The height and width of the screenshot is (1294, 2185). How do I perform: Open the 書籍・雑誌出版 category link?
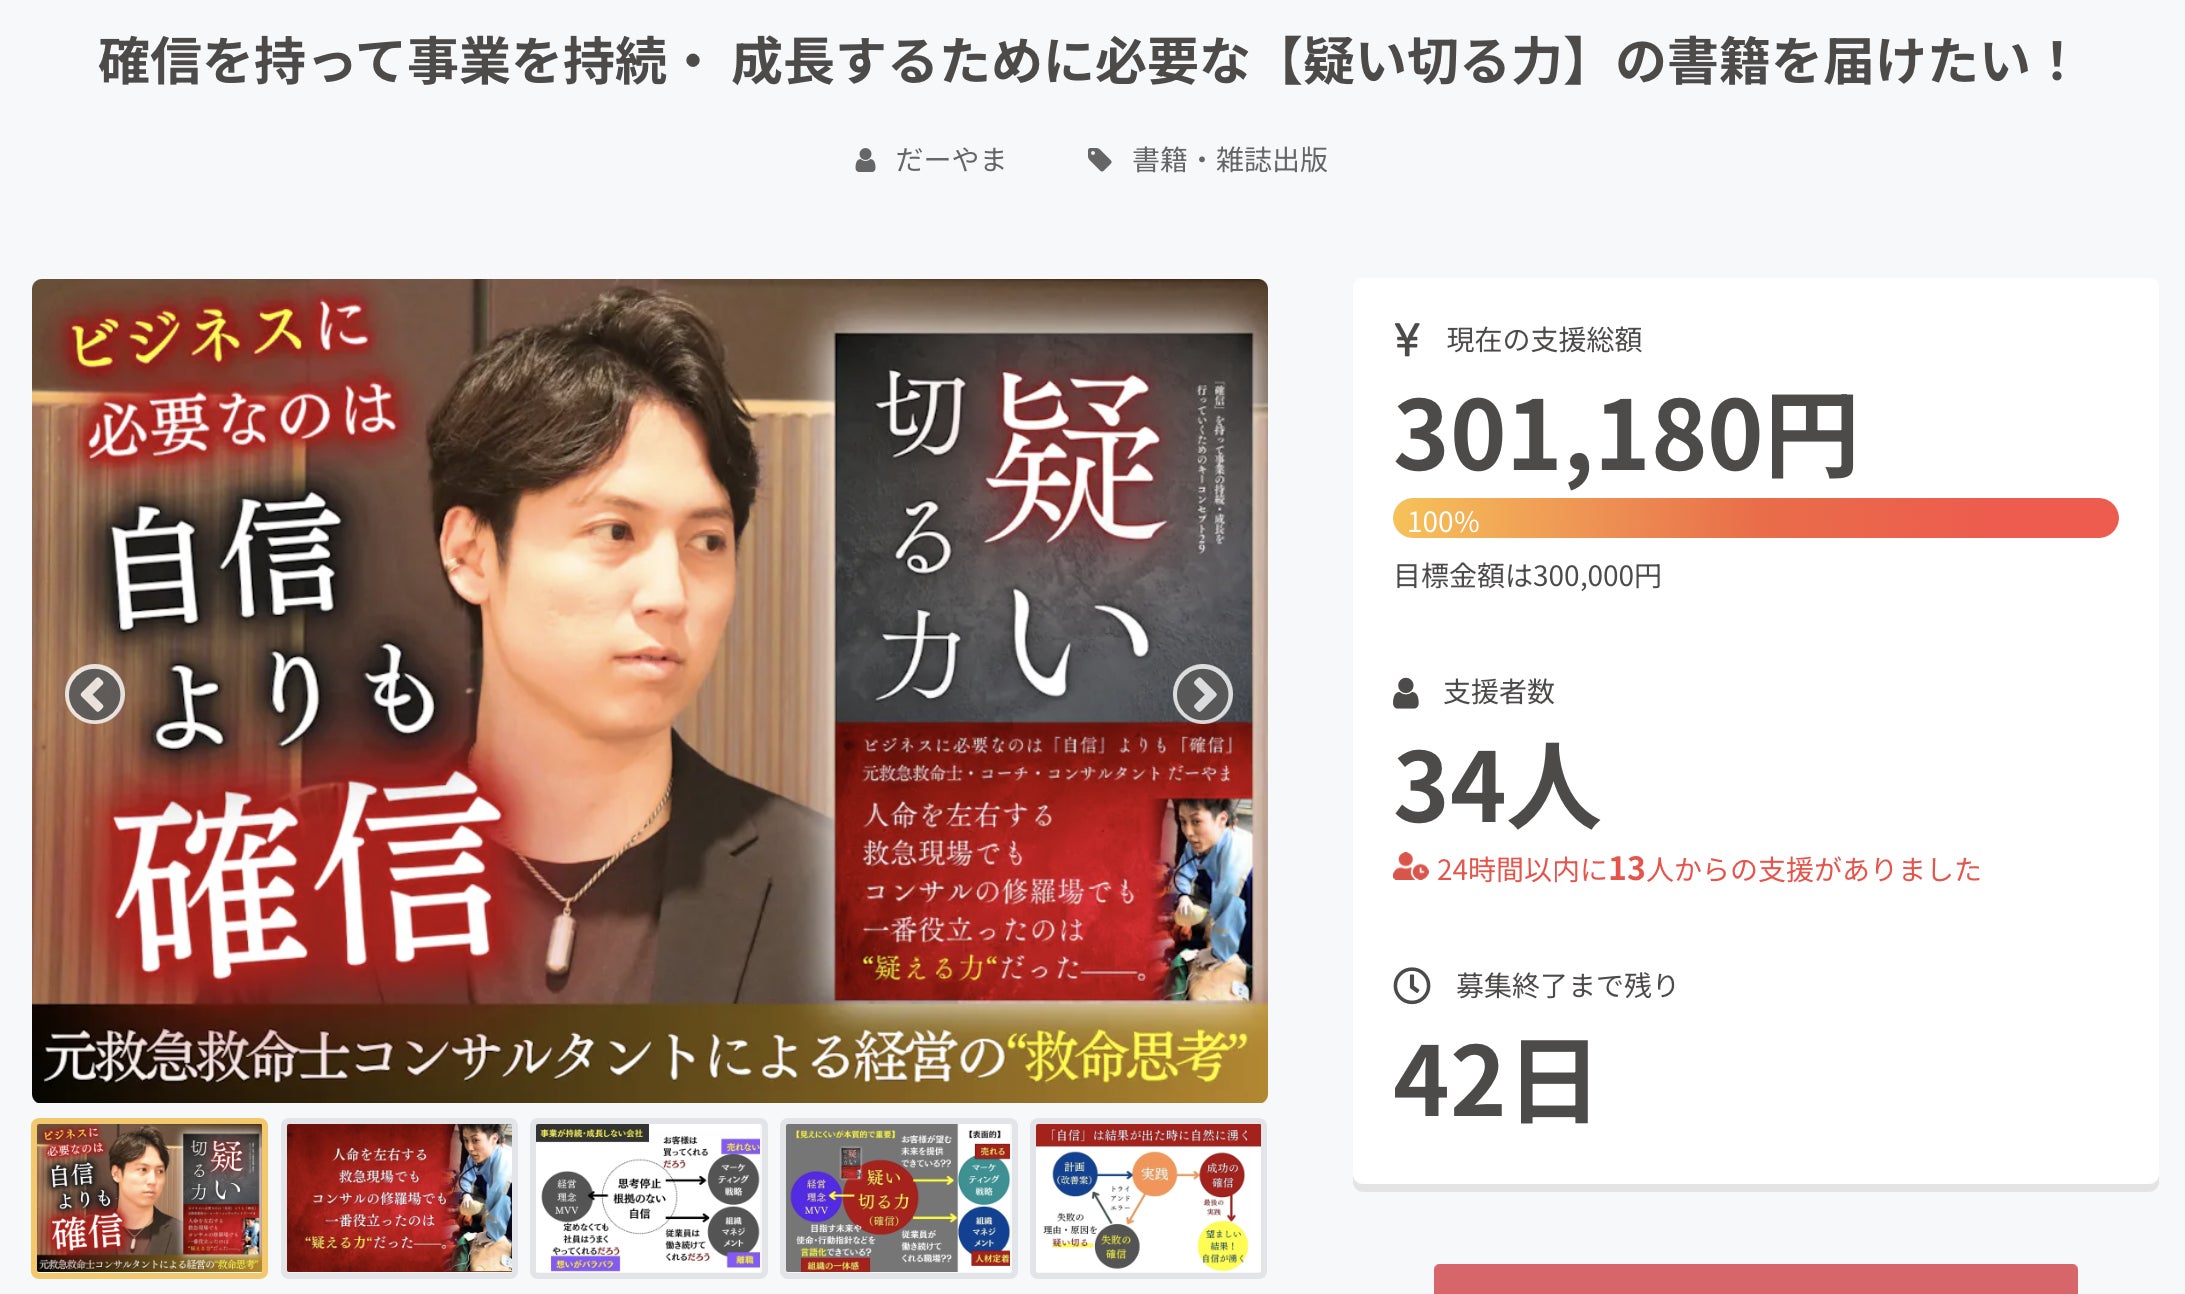pyautogui.click(x=1230, y=160)
